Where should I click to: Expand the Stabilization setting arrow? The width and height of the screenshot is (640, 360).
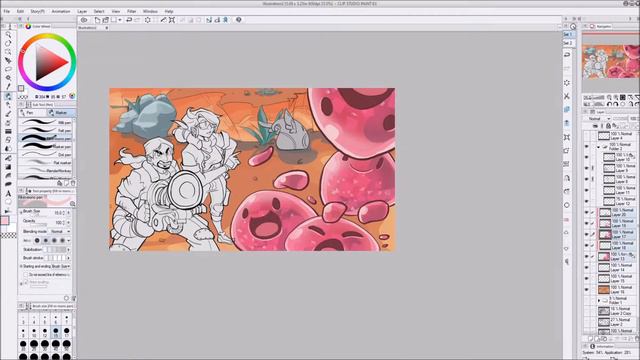tap(69, 249)
